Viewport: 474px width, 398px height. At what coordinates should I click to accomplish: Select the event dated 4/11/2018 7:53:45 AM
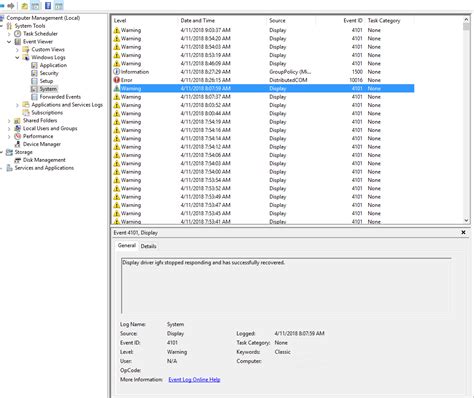pos(263,213)
